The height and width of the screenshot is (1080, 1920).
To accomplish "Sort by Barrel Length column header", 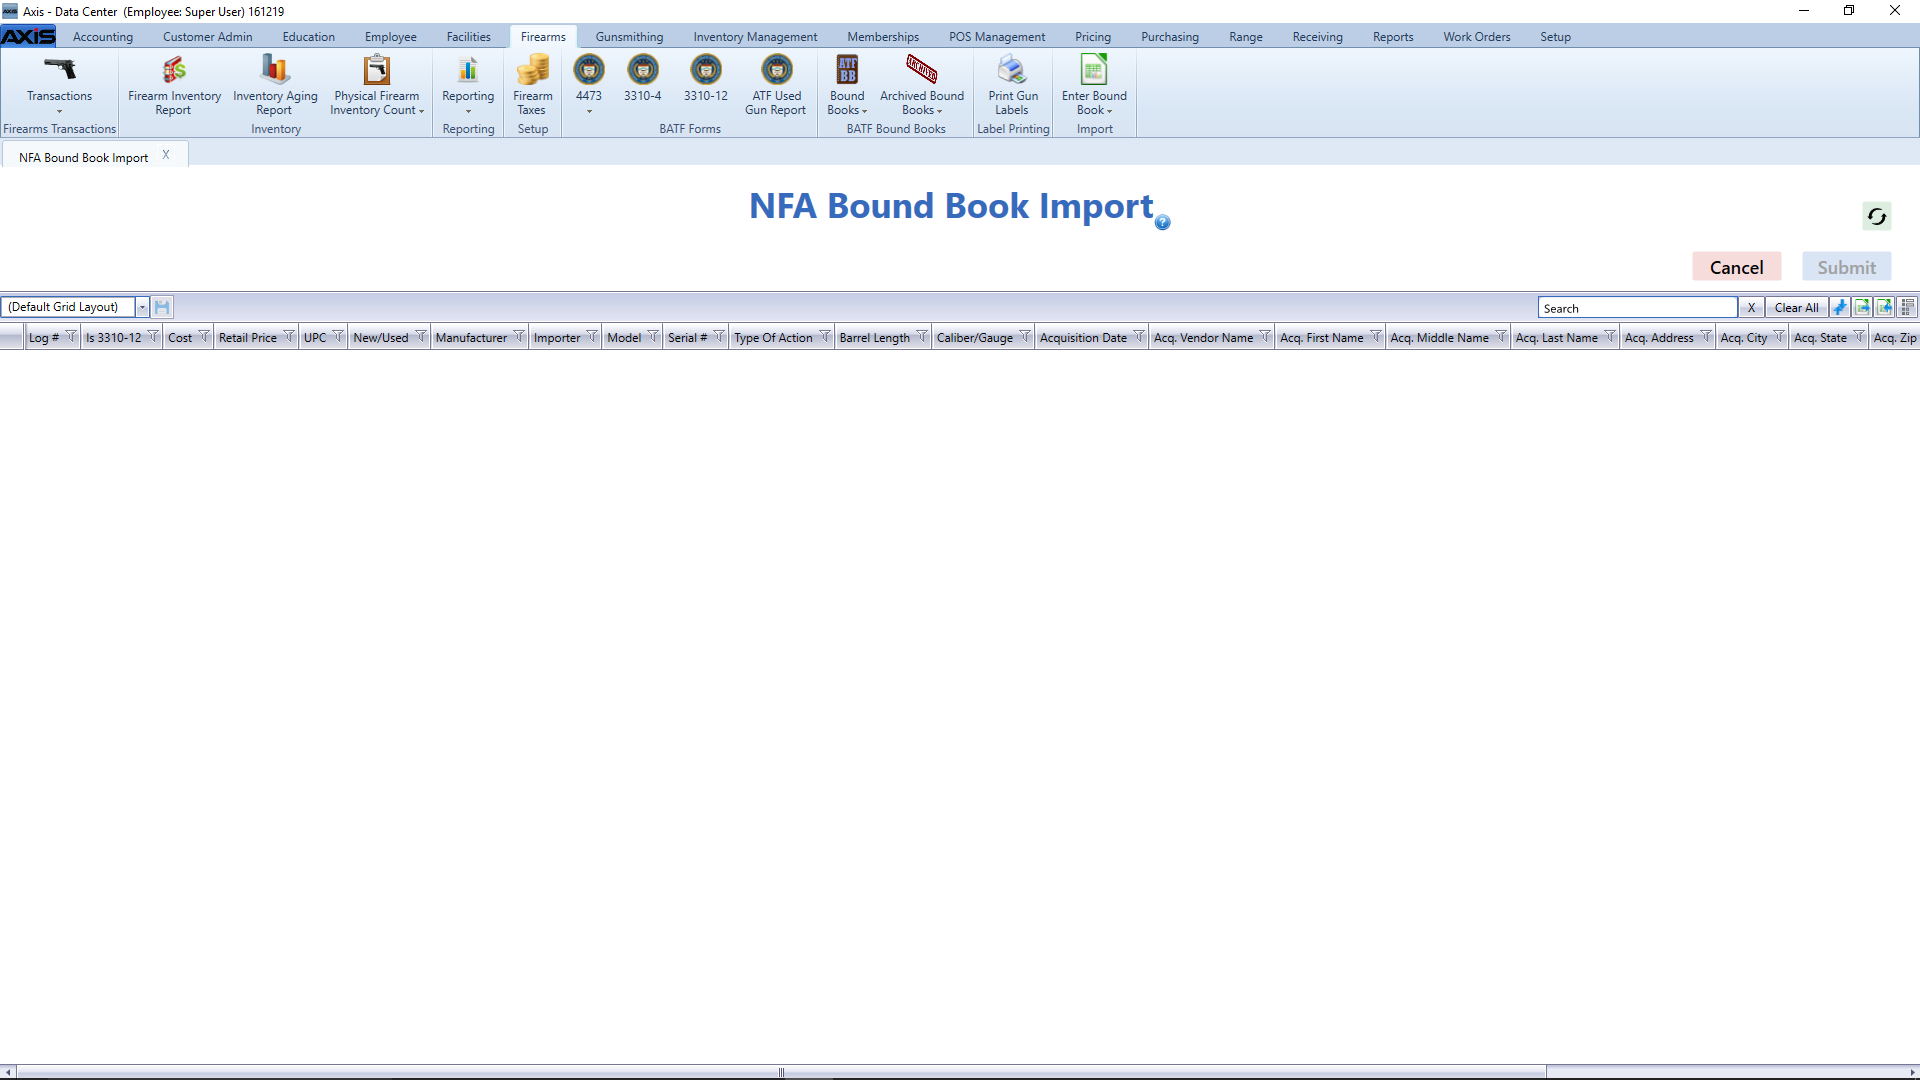I will pyautogui.click(x=874, y=338).
